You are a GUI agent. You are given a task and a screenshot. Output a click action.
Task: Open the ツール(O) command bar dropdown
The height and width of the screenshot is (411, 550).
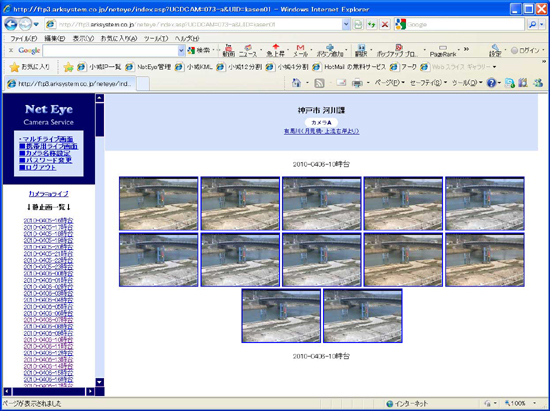pyautogui.click(x=467, y=83)
